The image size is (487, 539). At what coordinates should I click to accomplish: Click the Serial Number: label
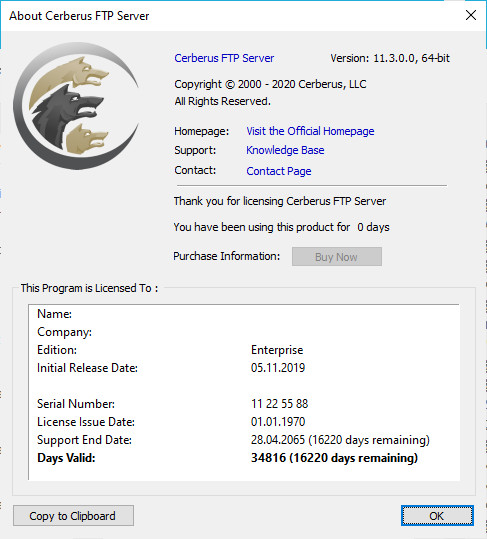pos(76,404)
